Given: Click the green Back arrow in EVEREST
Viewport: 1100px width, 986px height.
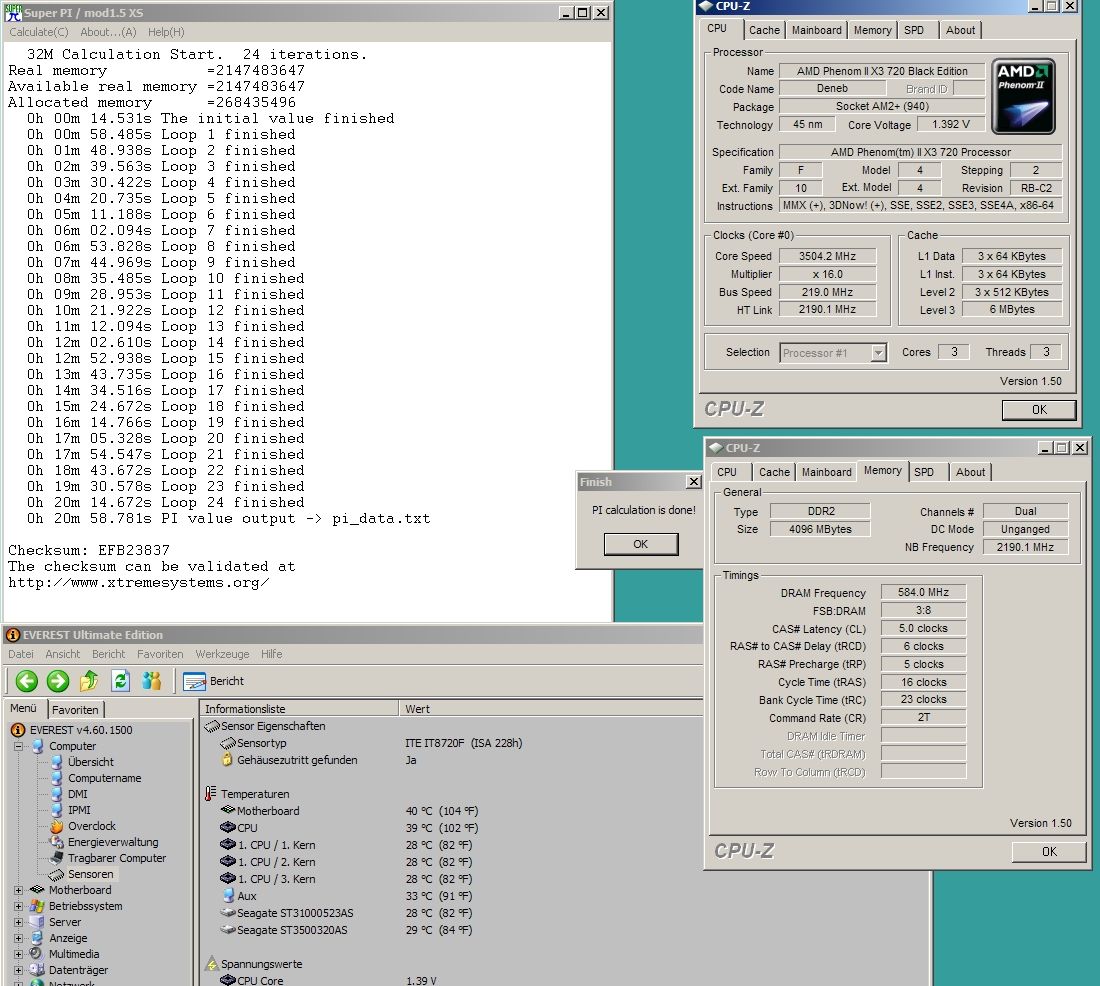Looking at the screenshot, I should (26, 681).
